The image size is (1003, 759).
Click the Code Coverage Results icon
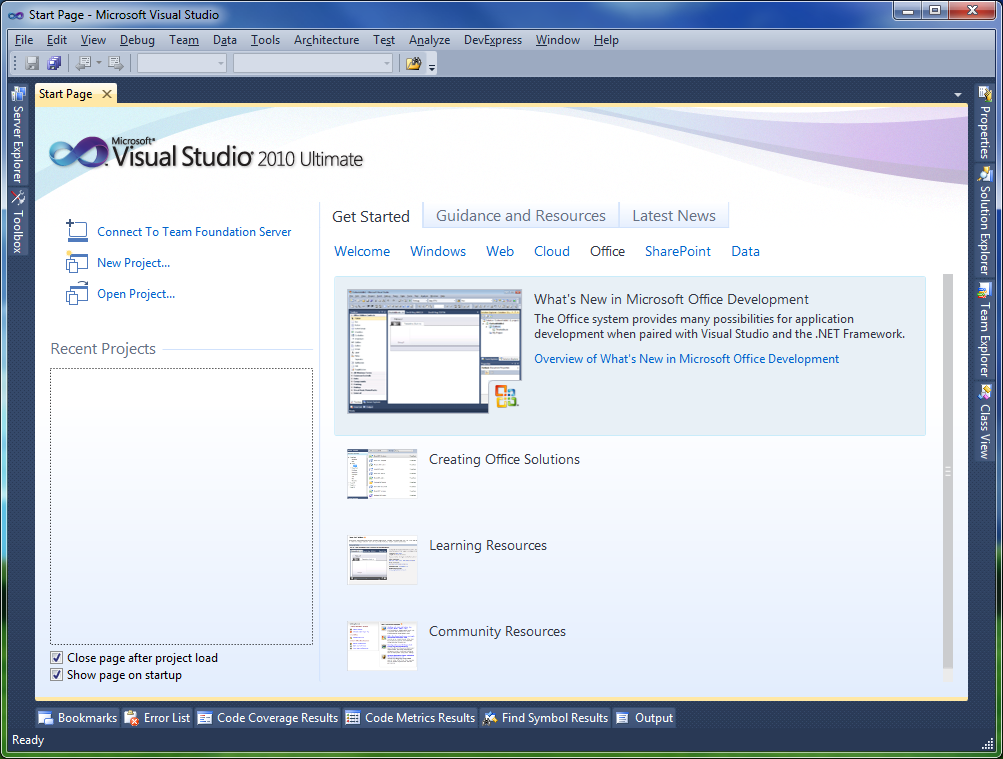(x=205, y=718)
